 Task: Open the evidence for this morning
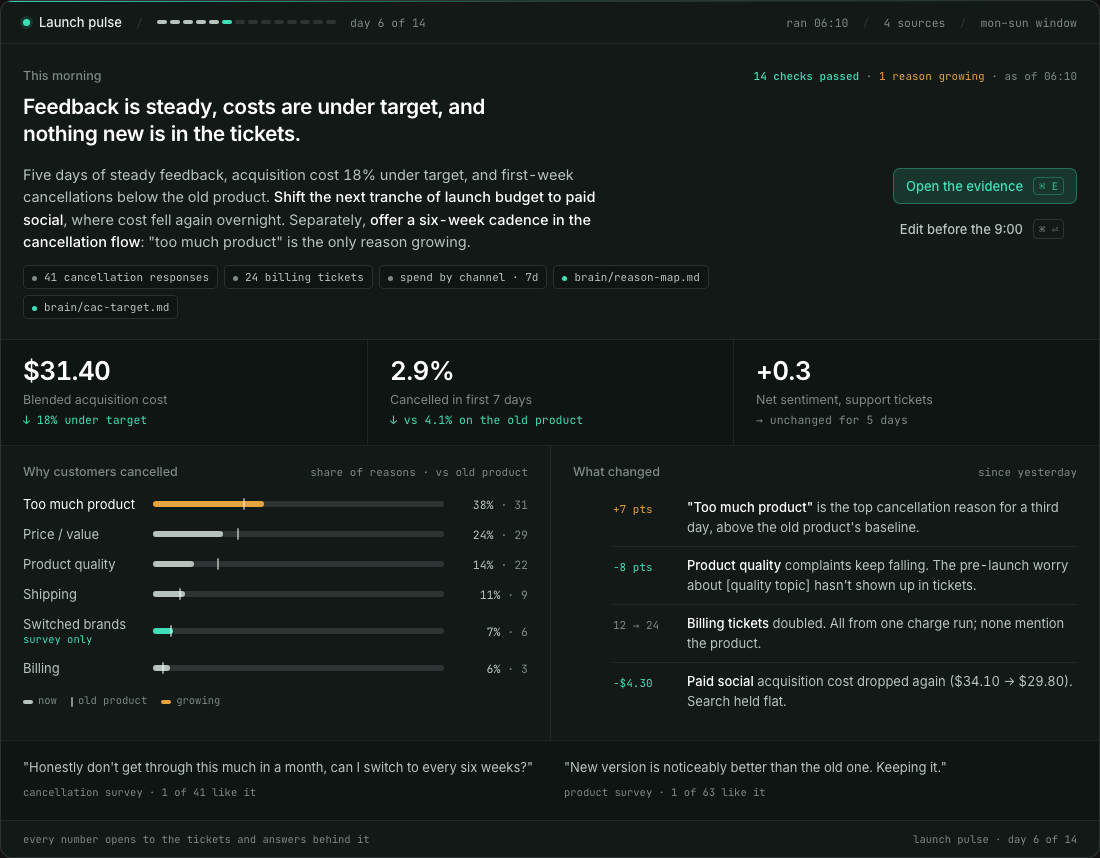984,186
